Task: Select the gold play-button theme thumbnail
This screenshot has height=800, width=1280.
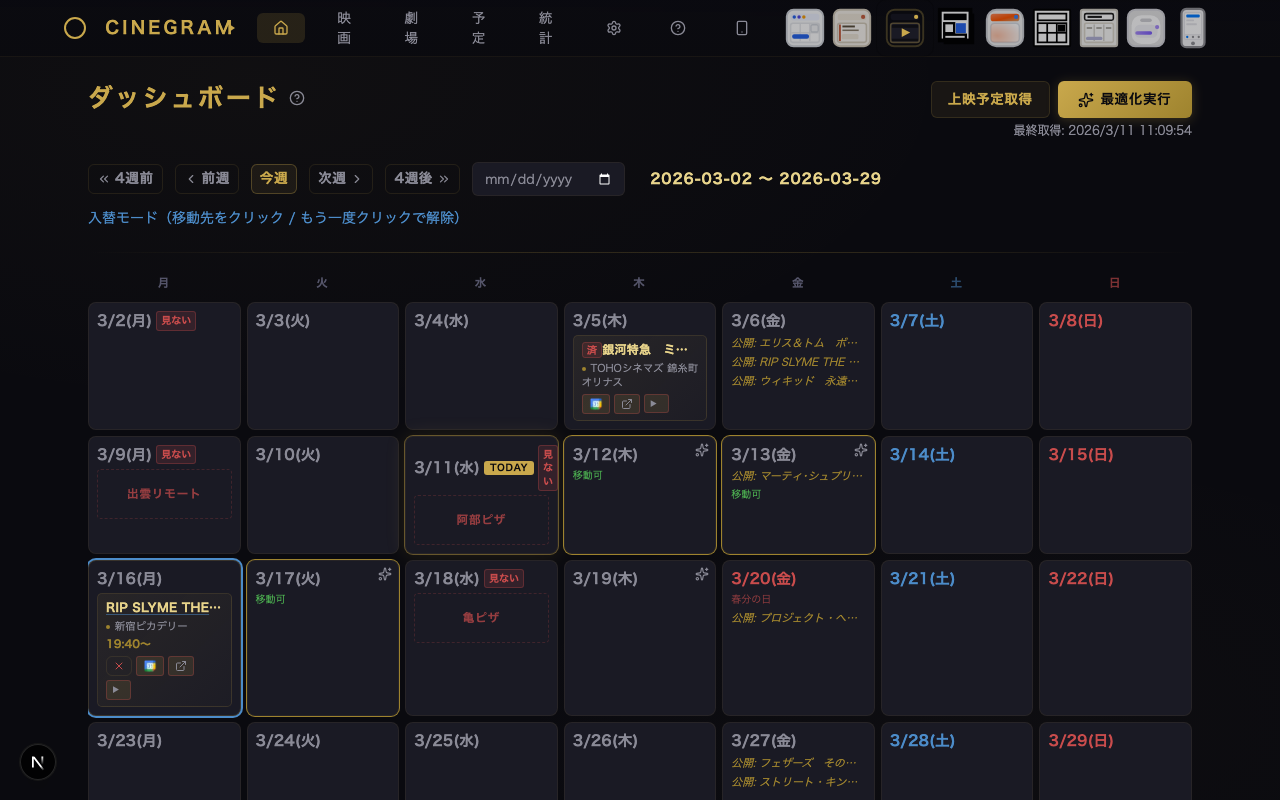Action: [905, 28]
